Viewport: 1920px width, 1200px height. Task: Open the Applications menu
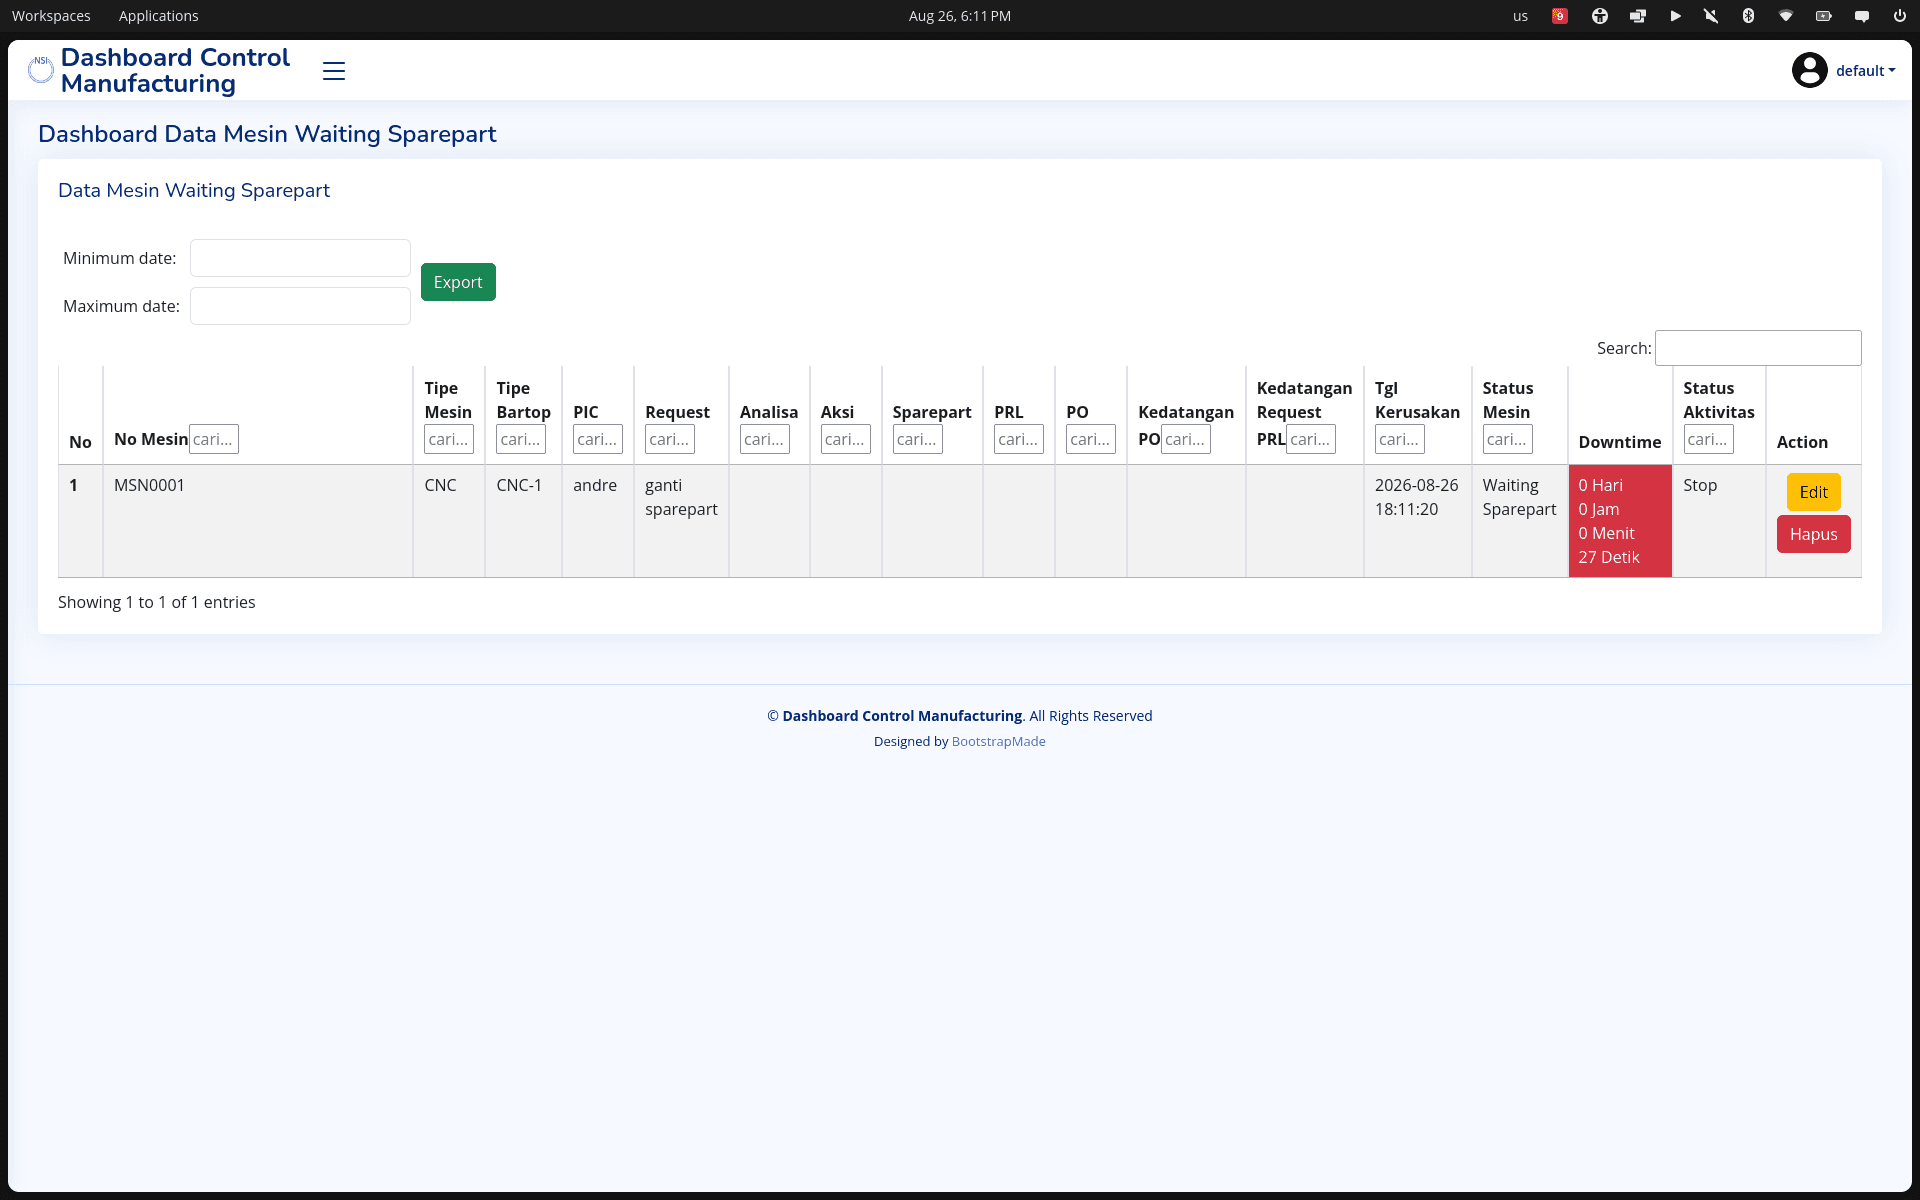coord(158,16)
